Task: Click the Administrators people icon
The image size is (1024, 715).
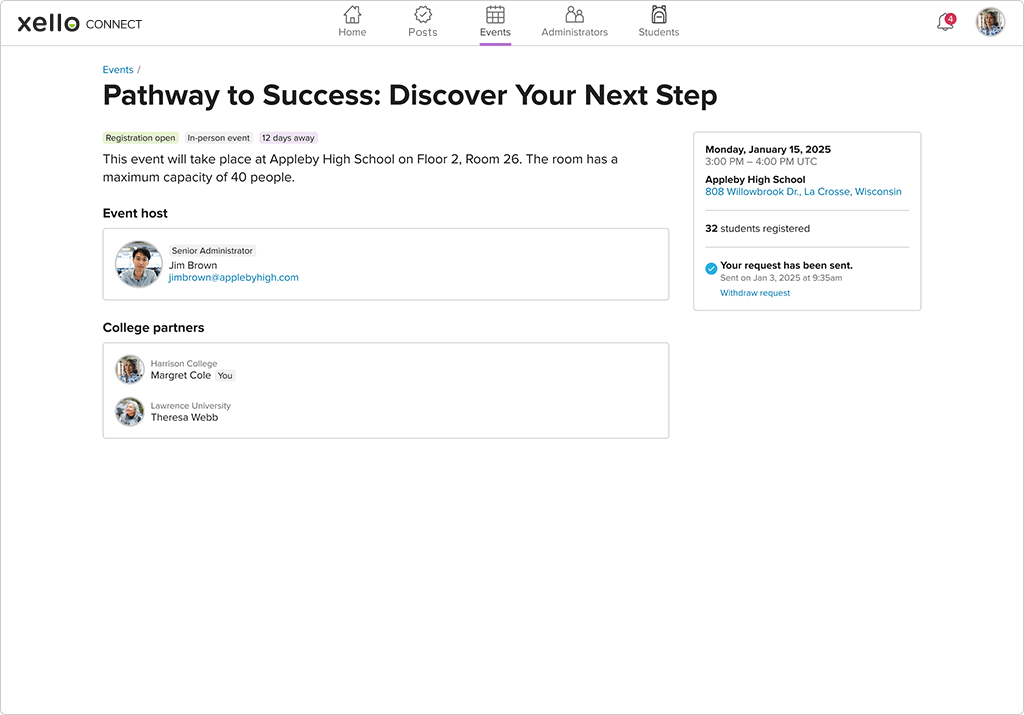Action: [574, 14]
